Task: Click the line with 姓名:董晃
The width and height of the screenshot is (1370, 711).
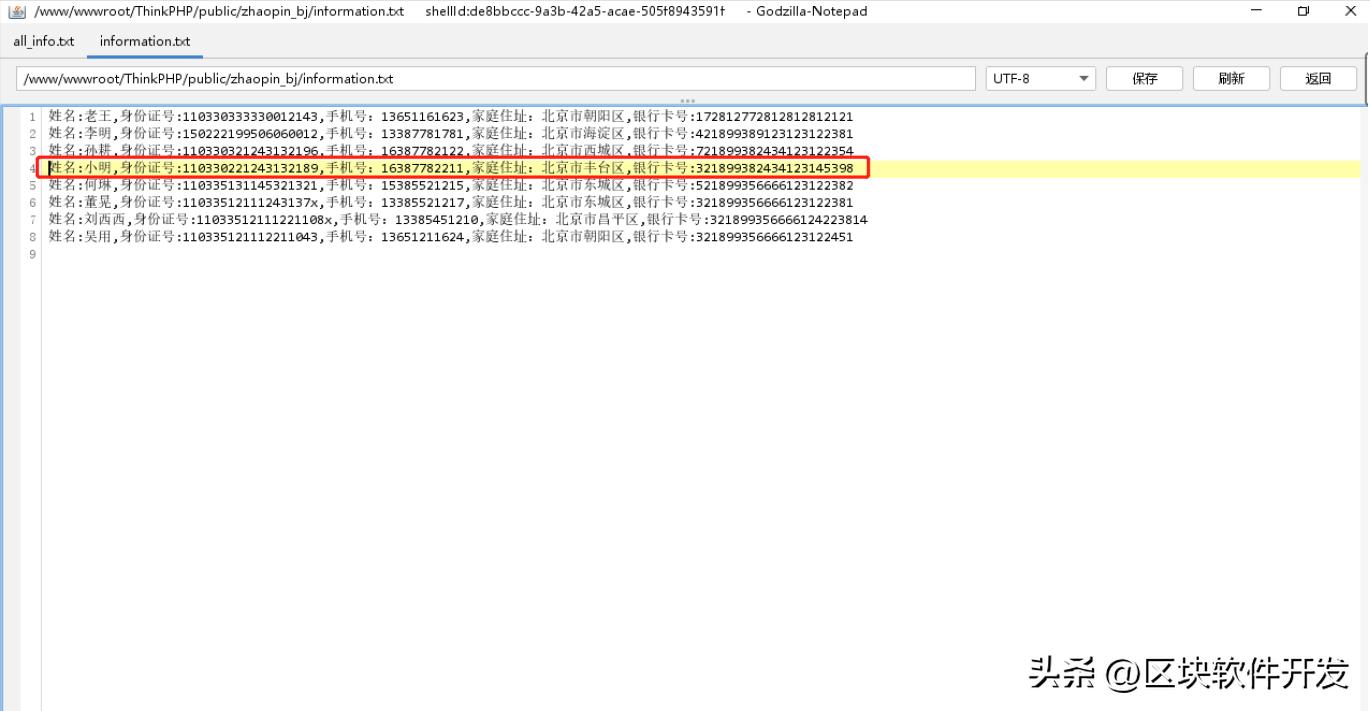Action: tap(451, 202)
